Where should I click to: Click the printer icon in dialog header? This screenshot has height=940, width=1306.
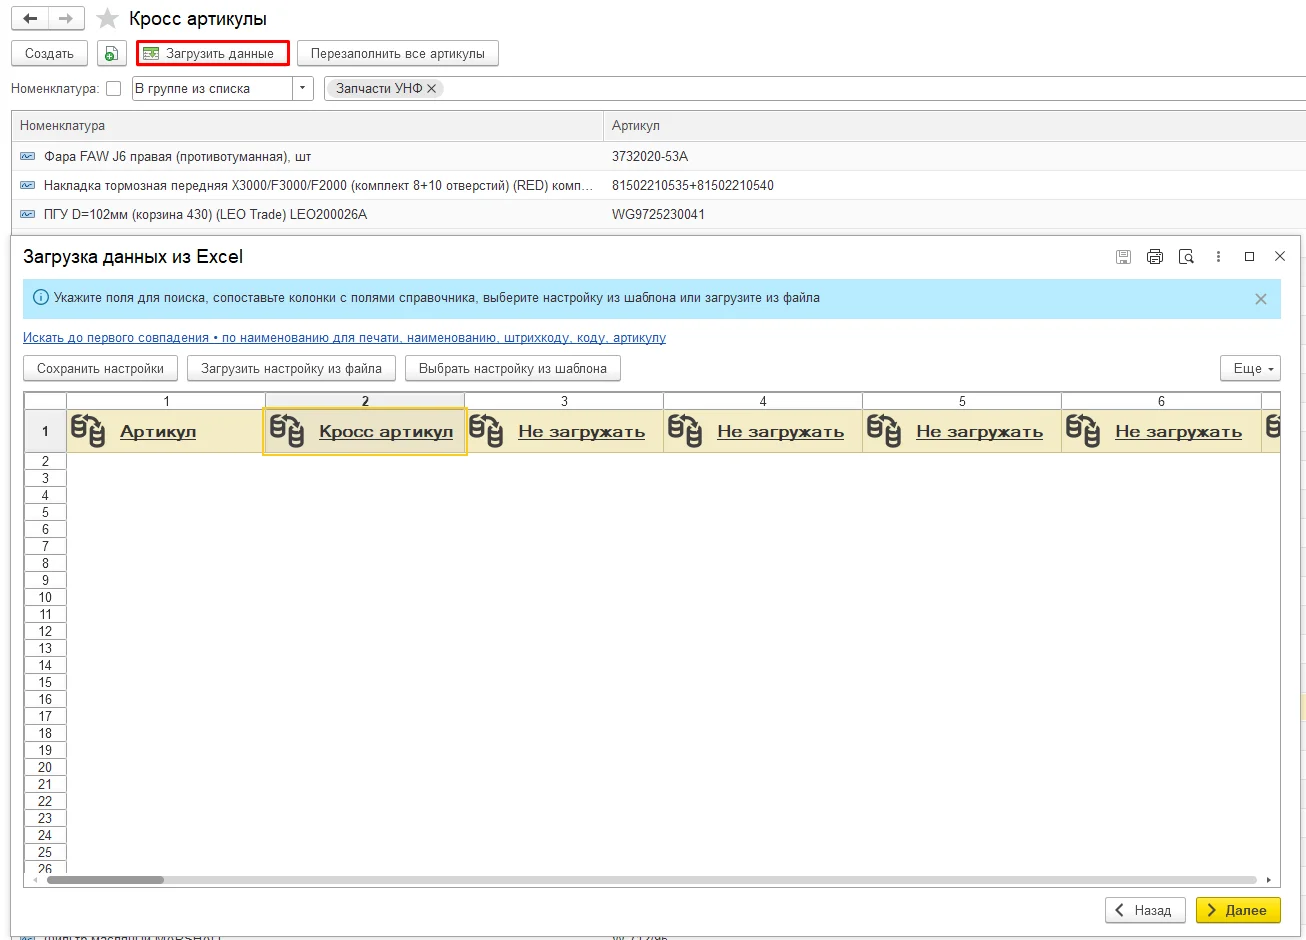coord(1155,257)
